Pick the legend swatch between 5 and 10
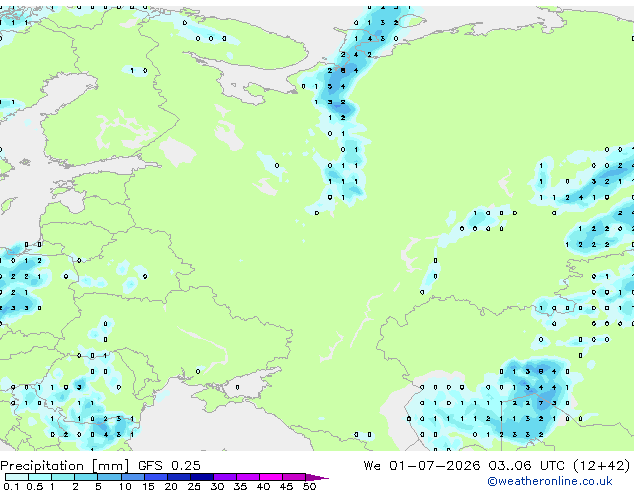Image resolution: width=634 pixels, height=490 pixels. [x=109, y=477]
